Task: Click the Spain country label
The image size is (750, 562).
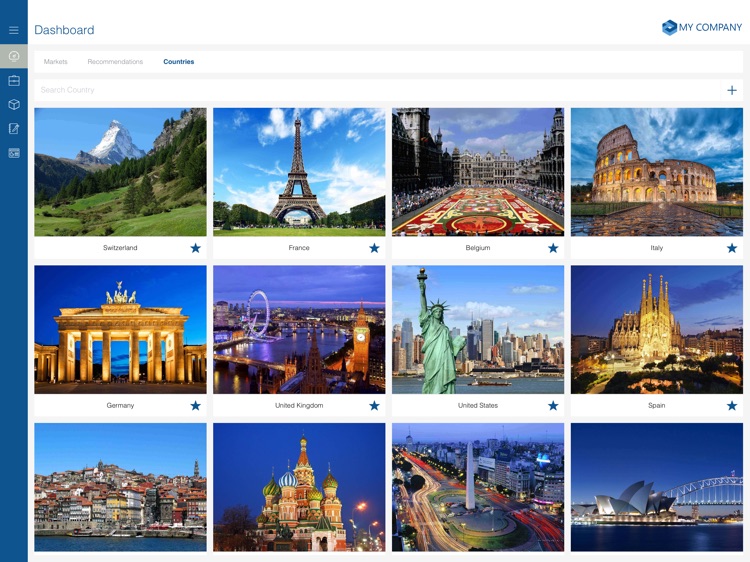Action: click(657, 405)
